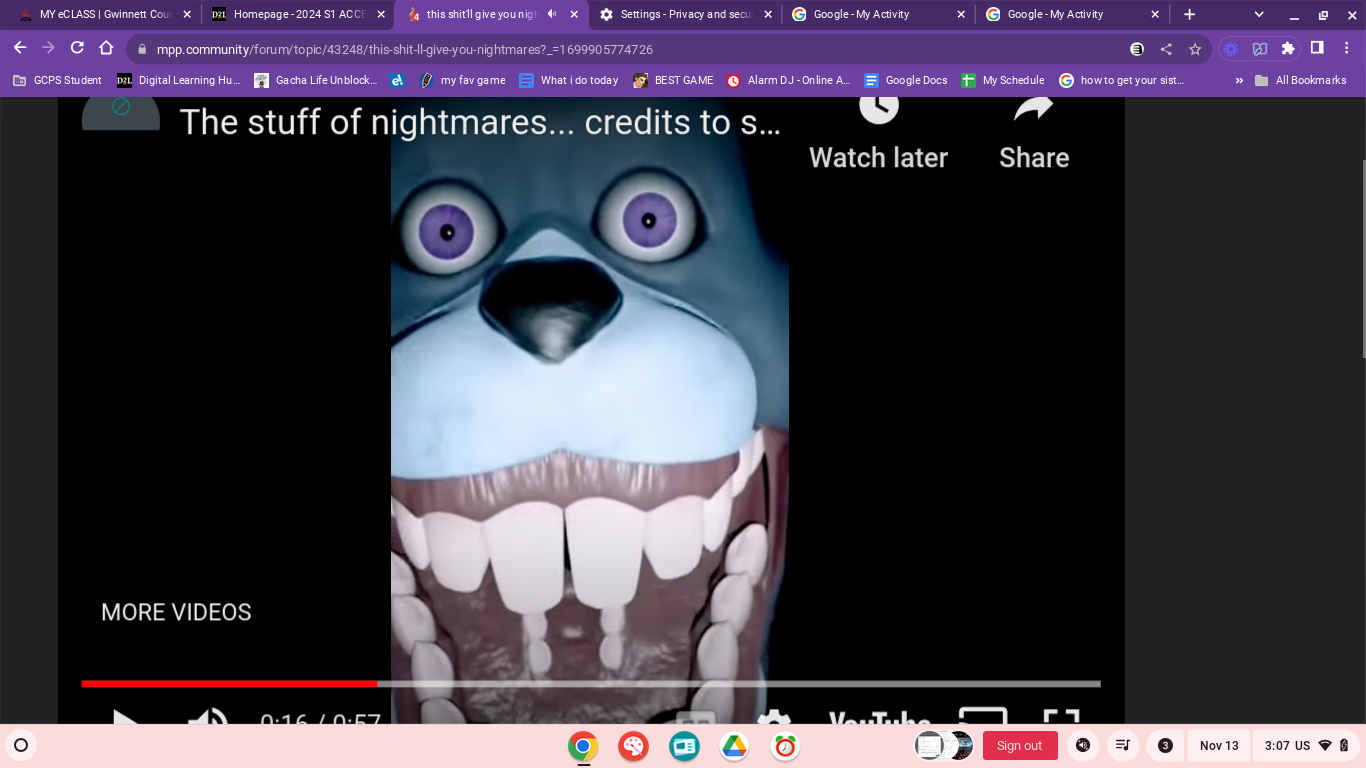
Task: Open the paint palette shelf app
Action: 632,746
